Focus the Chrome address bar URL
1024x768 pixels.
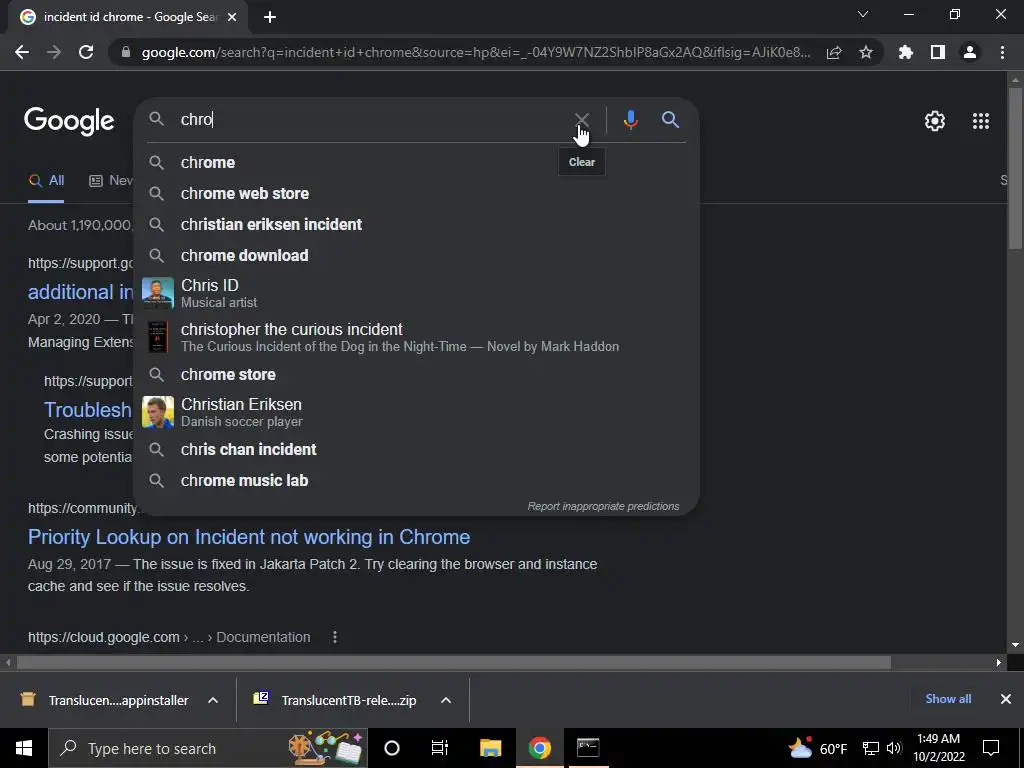coord(476,52)
